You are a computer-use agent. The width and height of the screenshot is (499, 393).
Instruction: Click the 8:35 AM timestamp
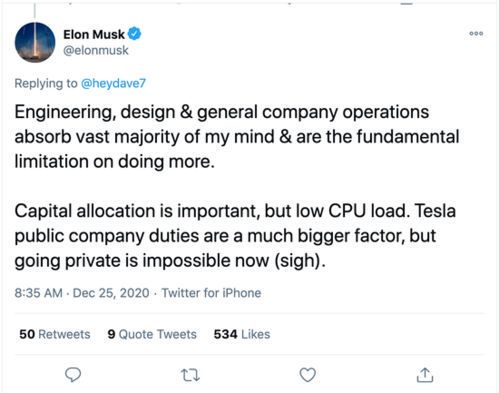38,293
